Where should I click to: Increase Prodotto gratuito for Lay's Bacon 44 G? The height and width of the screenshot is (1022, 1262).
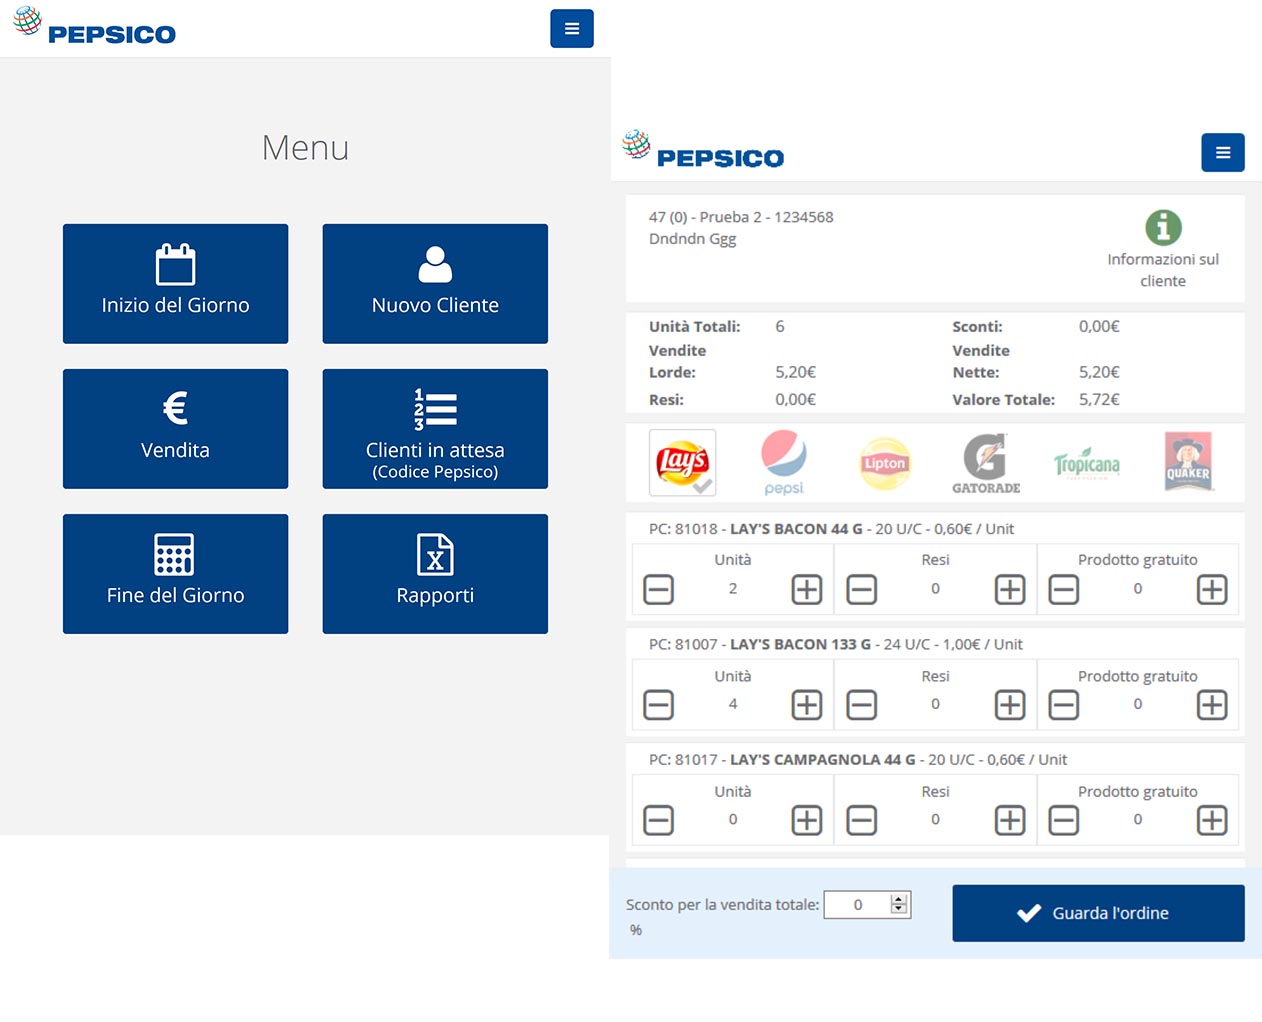click(x=1212, y=590)
